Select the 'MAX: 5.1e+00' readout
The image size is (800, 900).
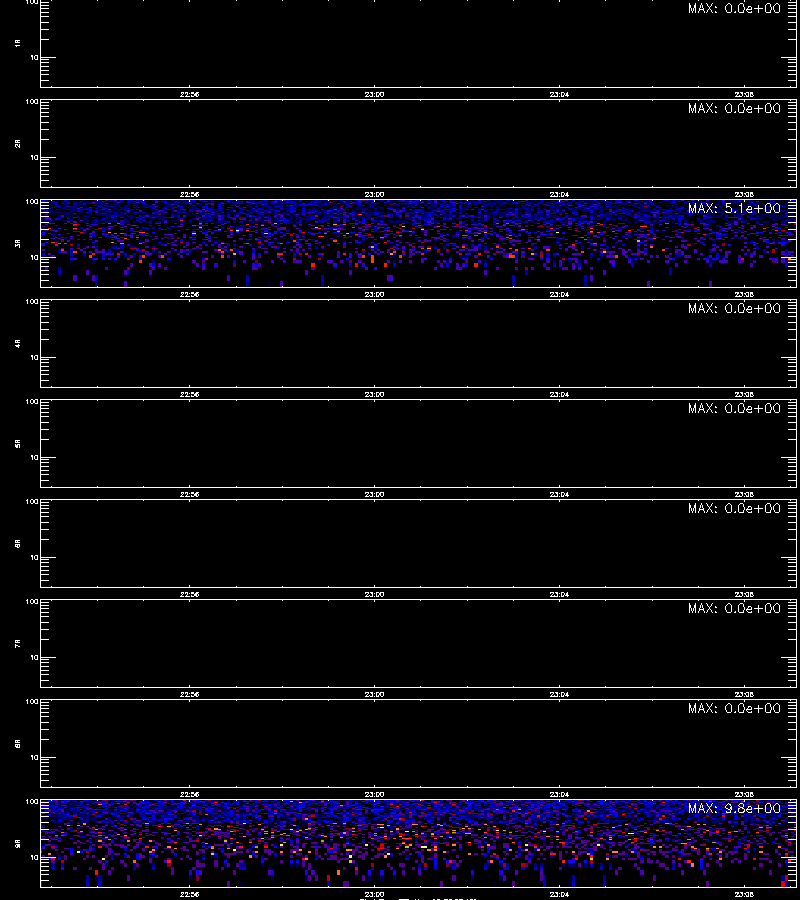734,208
